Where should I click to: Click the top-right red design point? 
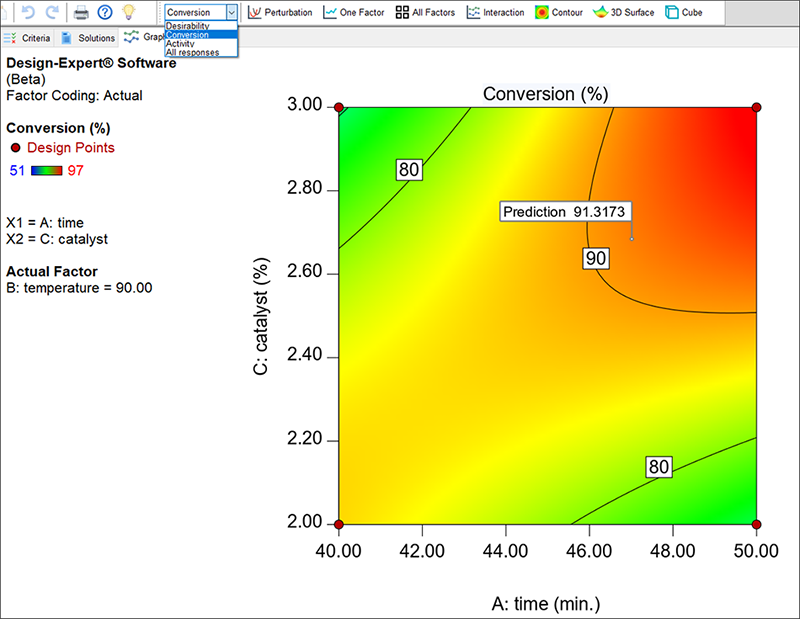tap(756, 107)
